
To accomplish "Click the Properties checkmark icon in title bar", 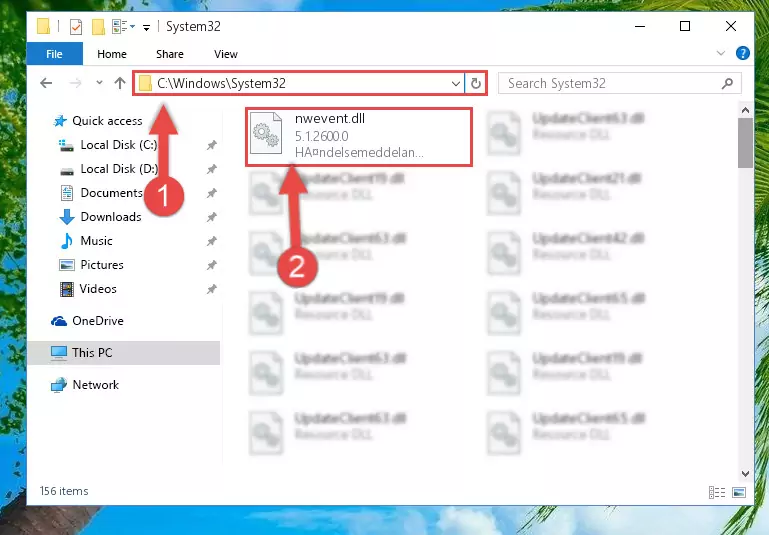I will coord(76,26).
